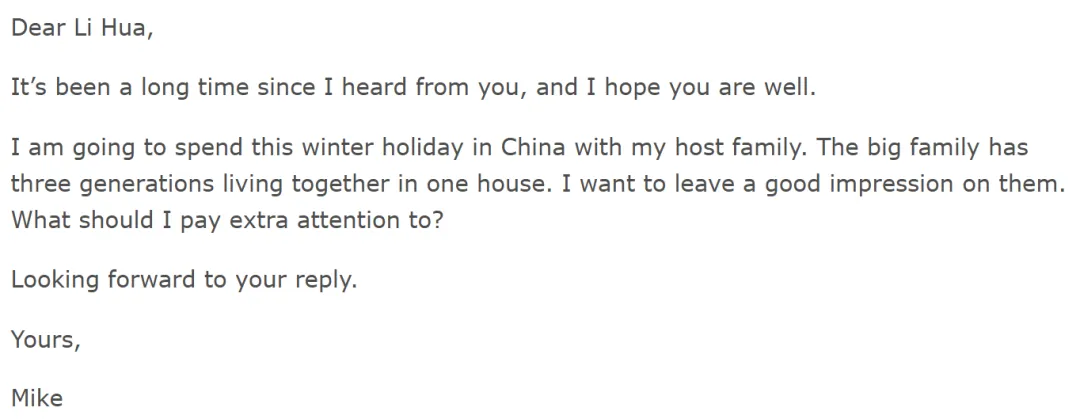The width and height of the screenshot is (1080, 419).
Task: Click the greeting line "Dear Li Hua,"
Action: click(81, 29)
